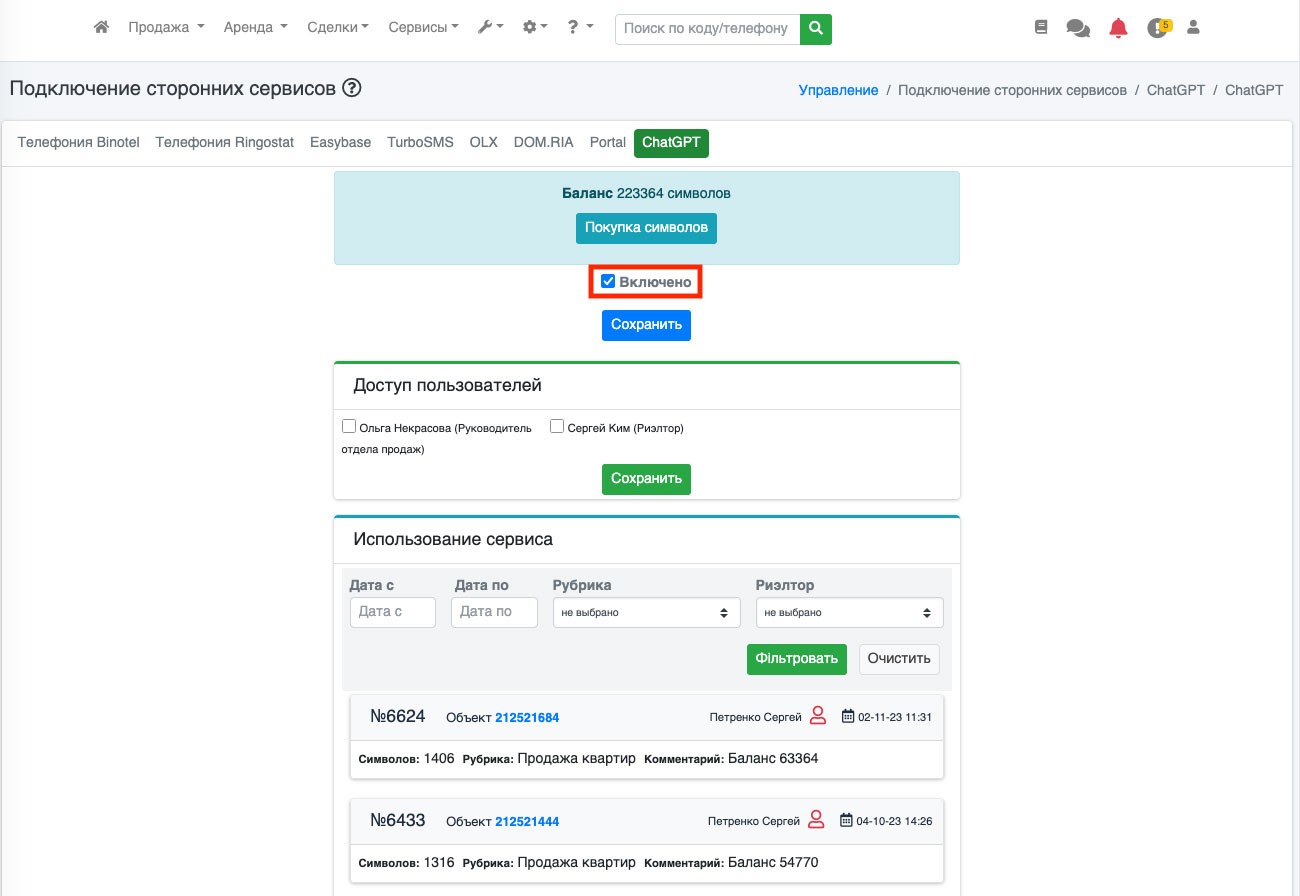Viewport: 1300px width, 896px height.
Task: Click the home icon in navbar
Action: pyautogui.click(x=101, y=28)
